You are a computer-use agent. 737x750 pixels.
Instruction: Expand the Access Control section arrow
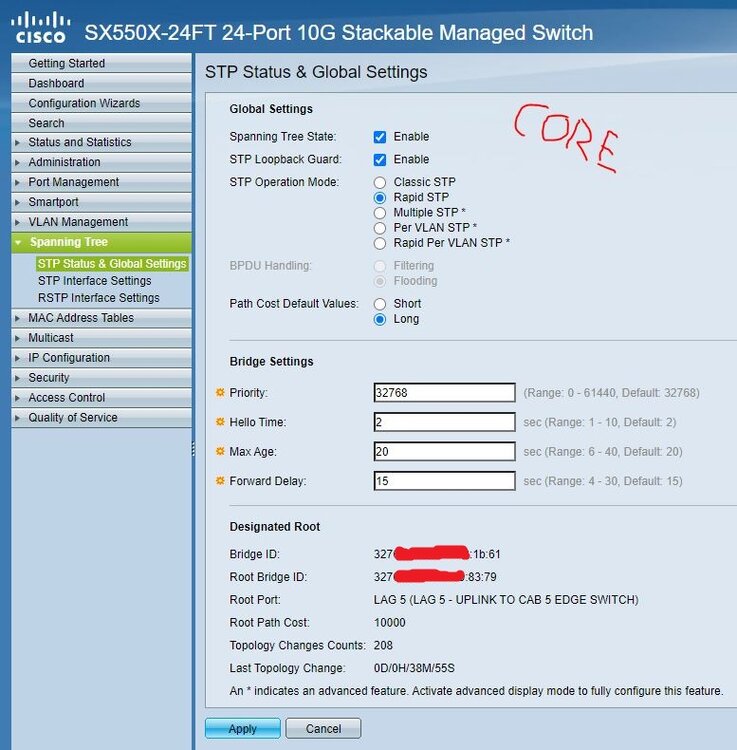click(18, 398)
